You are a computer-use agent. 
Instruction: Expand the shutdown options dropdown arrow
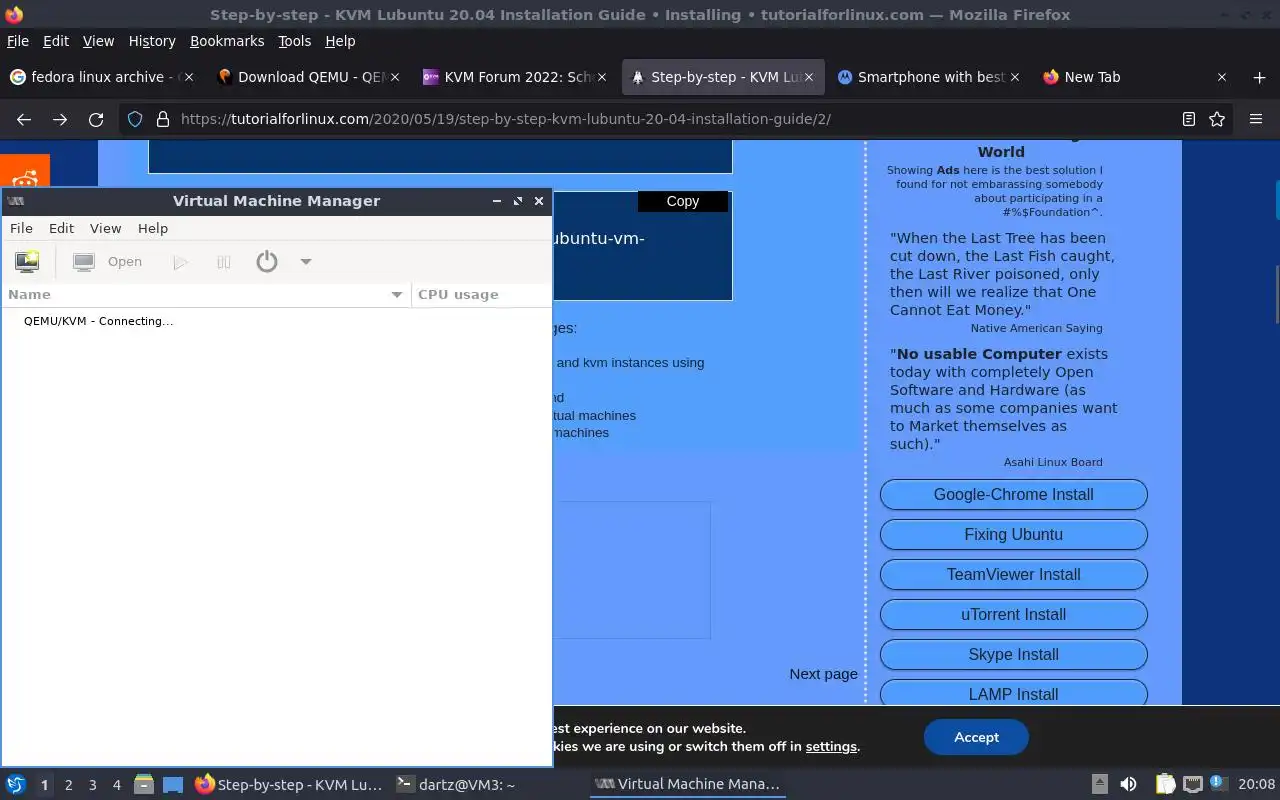pos(306,262)
